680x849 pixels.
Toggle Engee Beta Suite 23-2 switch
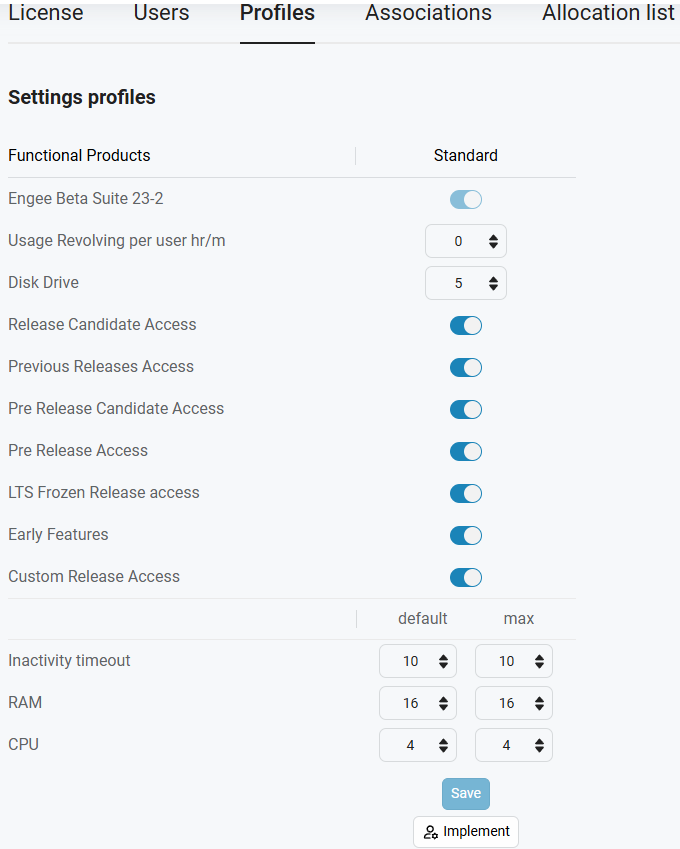(466, 199)
